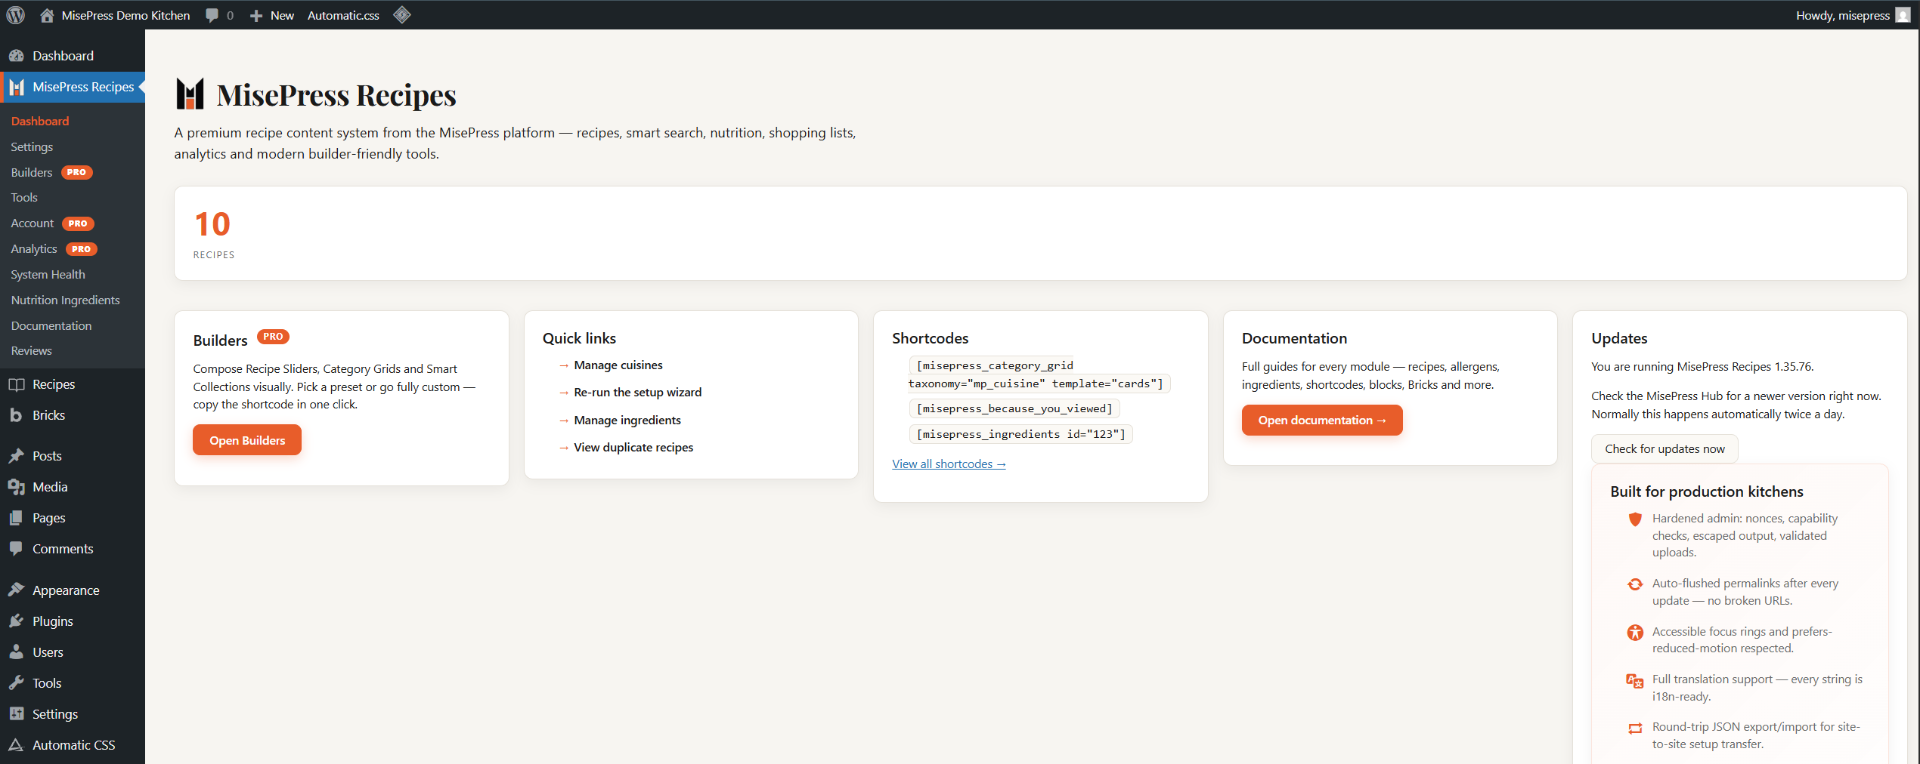Click the Recipes book icon in the sidebar
The height and width of the screenshot is (764, 1920).
[16, 384]
